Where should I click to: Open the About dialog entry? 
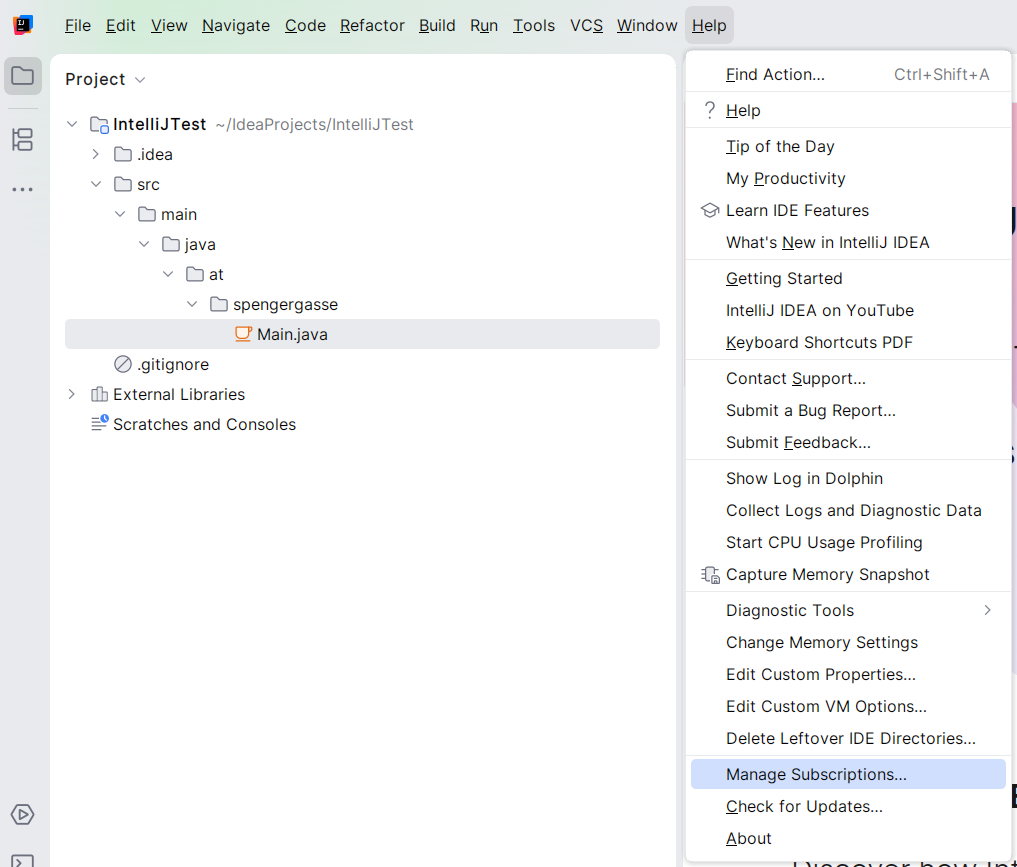[848, 838]
